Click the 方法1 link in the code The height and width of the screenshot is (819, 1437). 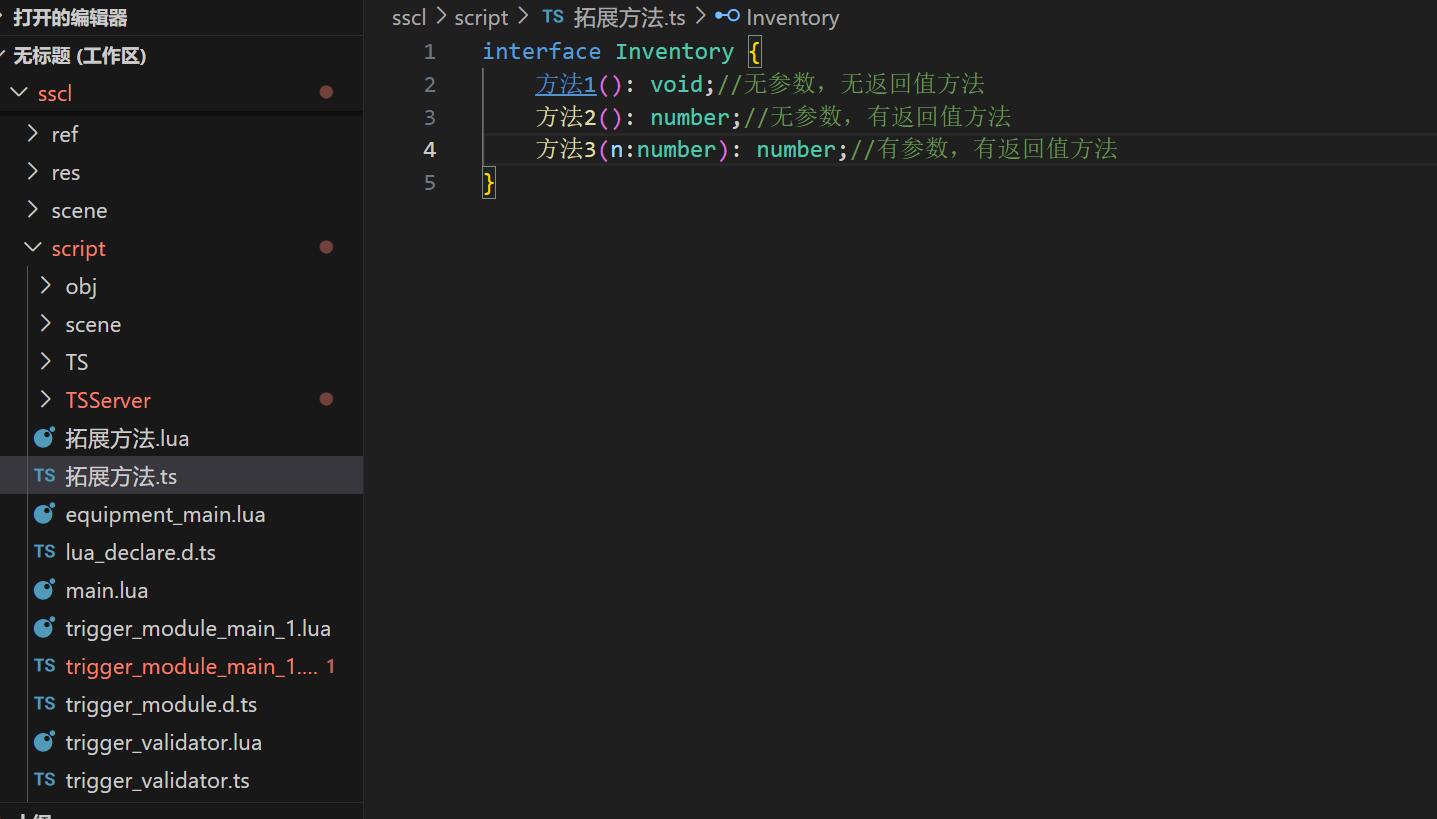point(566,84)
